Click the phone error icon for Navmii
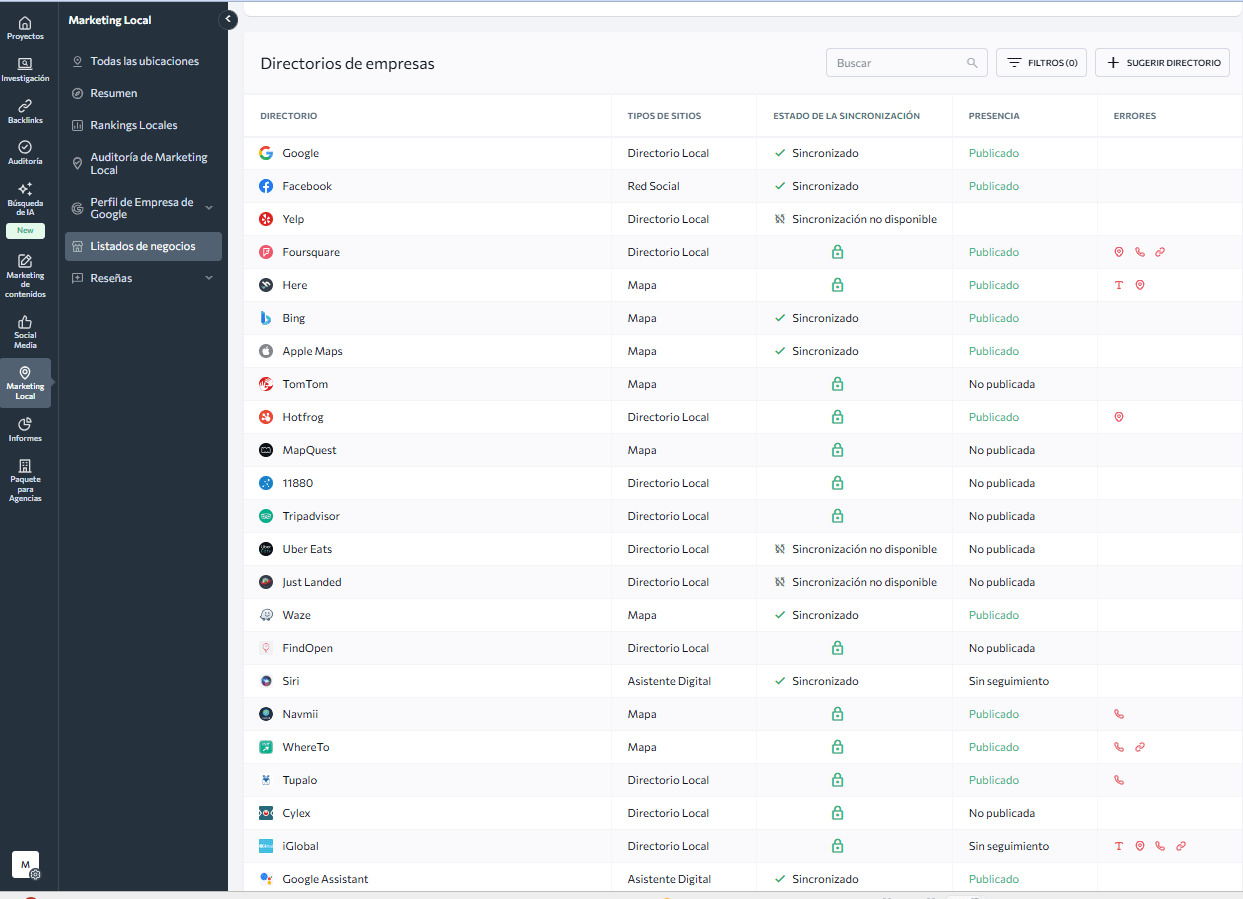This screenshot has height=899, width=1243. (x=1119, y=714)
